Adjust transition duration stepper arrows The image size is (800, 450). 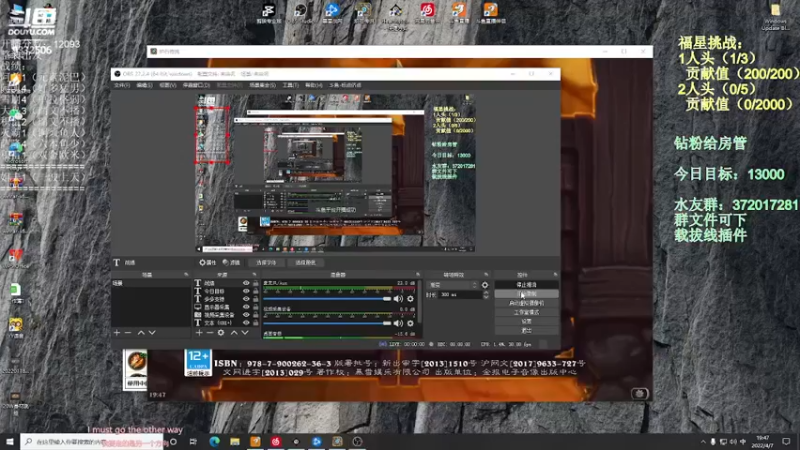[x=485, y=295]
